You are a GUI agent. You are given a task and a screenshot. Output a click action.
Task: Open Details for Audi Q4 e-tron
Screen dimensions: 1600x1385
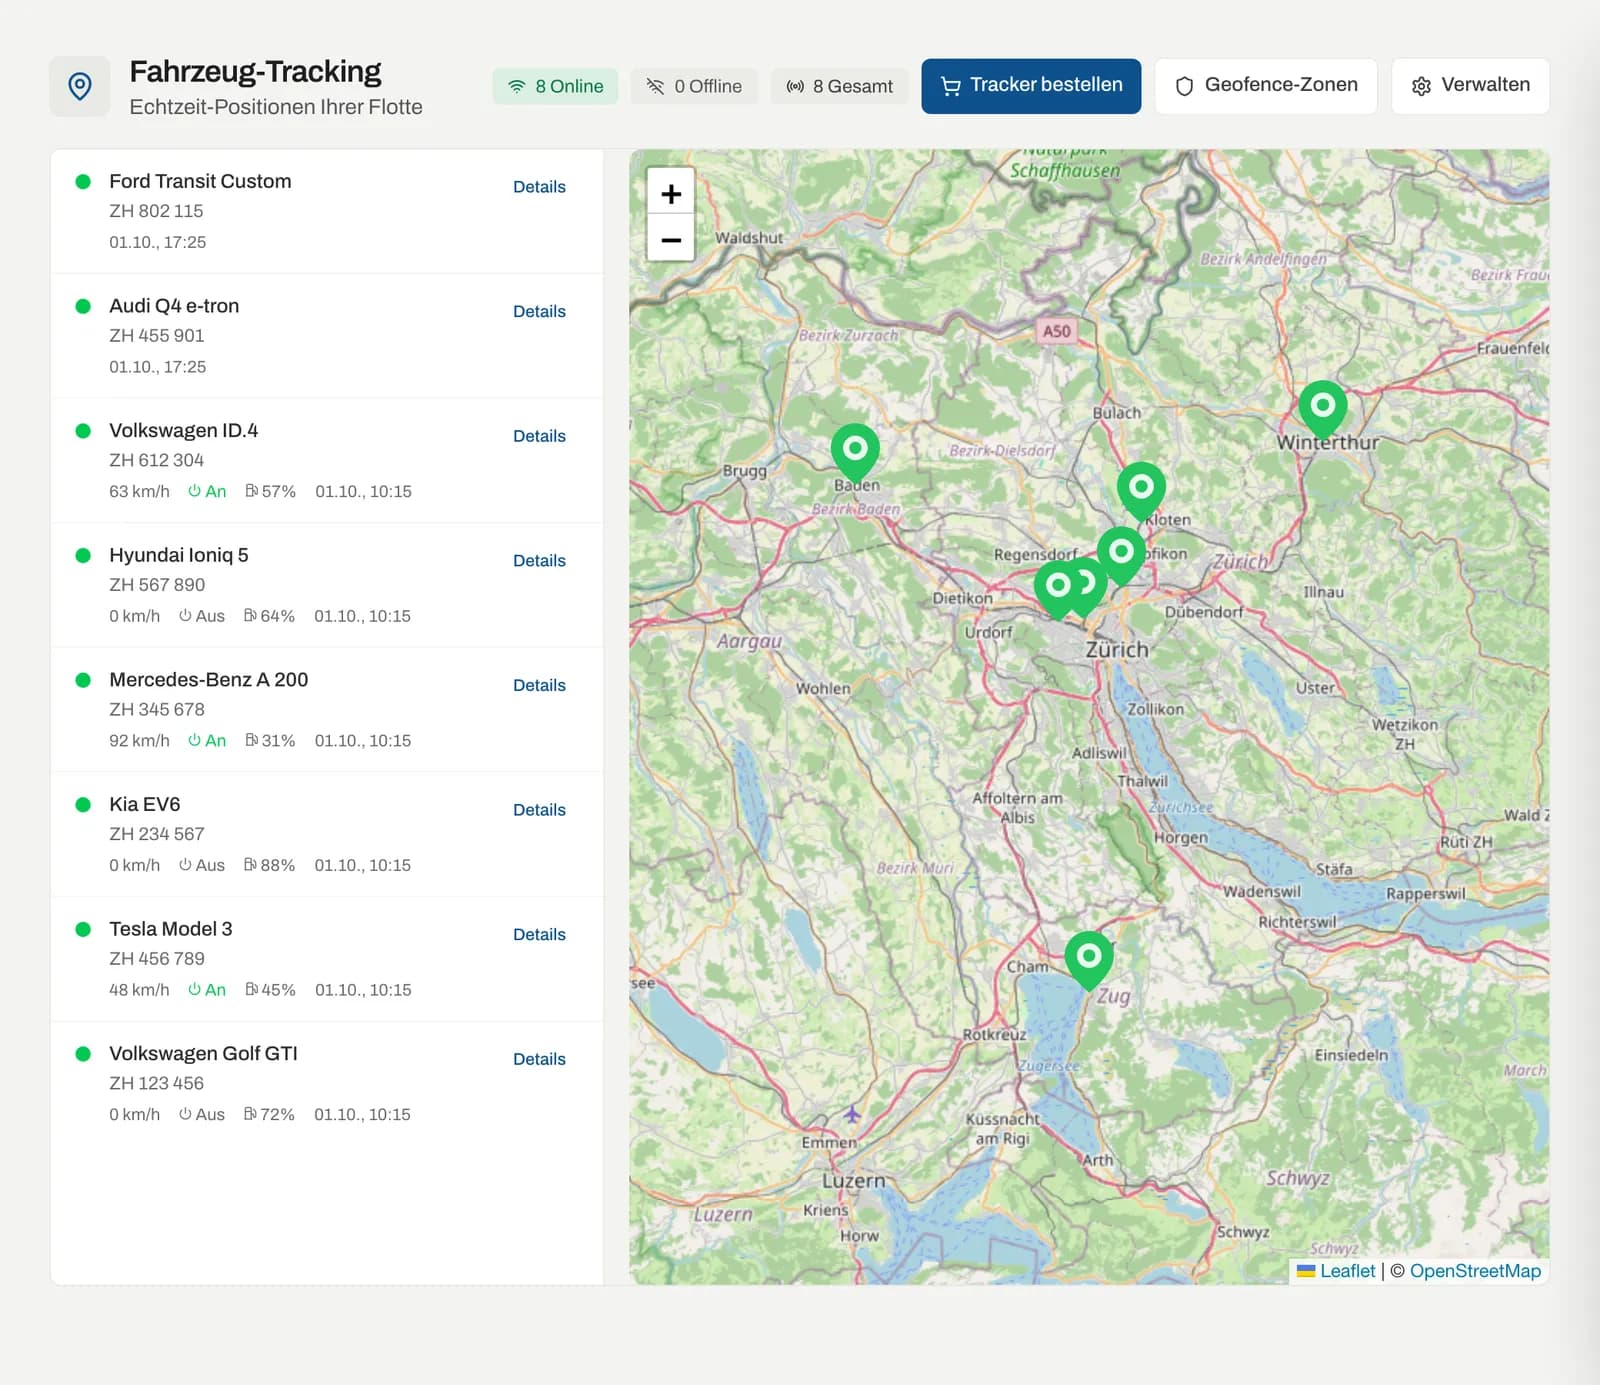[x=539, y=312]
